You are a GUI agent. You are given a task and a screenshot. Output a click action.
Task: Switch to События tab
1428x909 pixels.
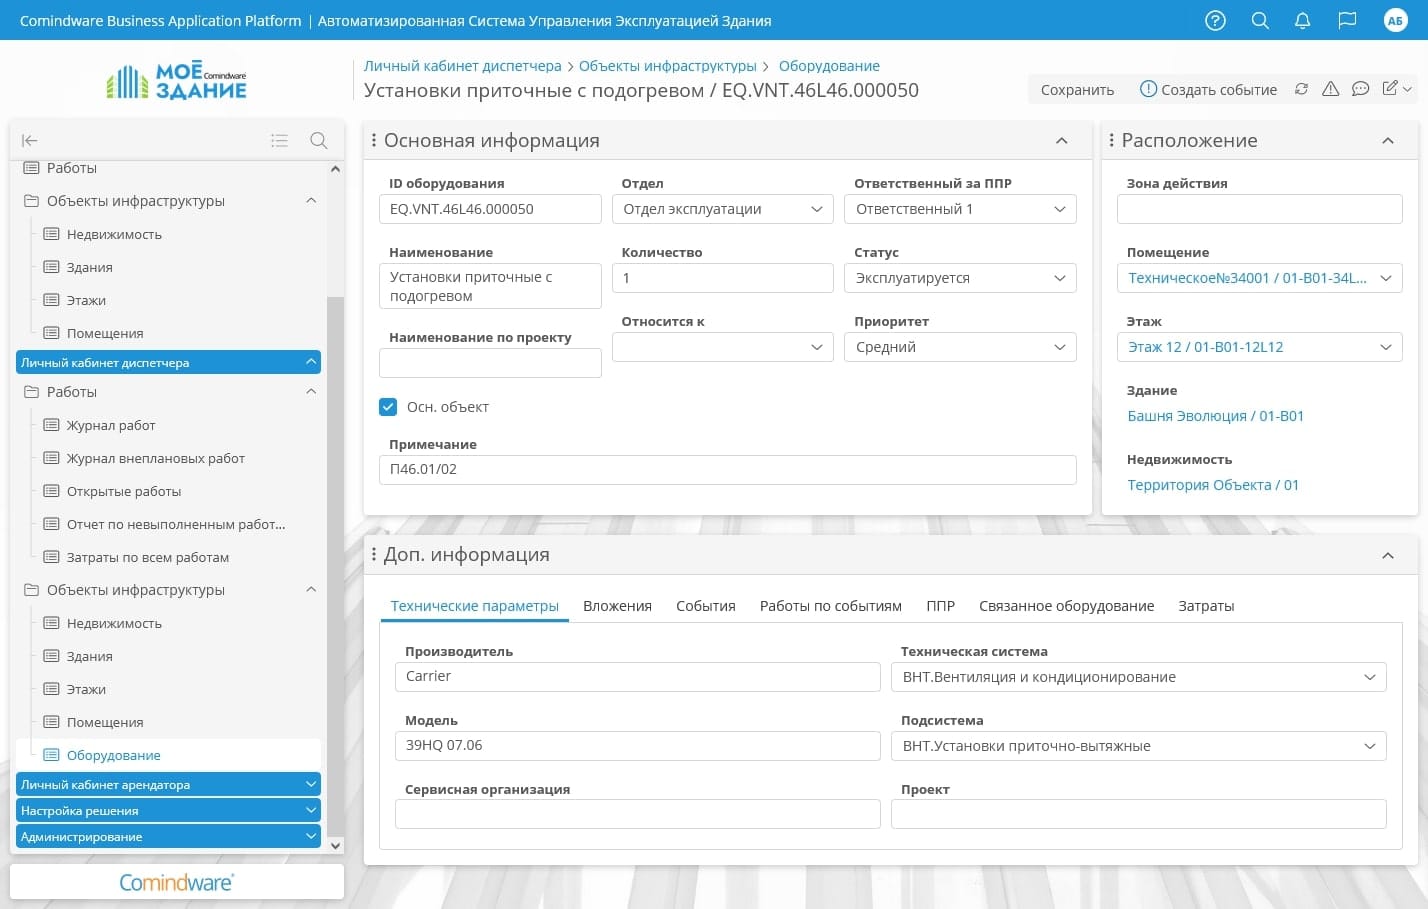[706, 606]
